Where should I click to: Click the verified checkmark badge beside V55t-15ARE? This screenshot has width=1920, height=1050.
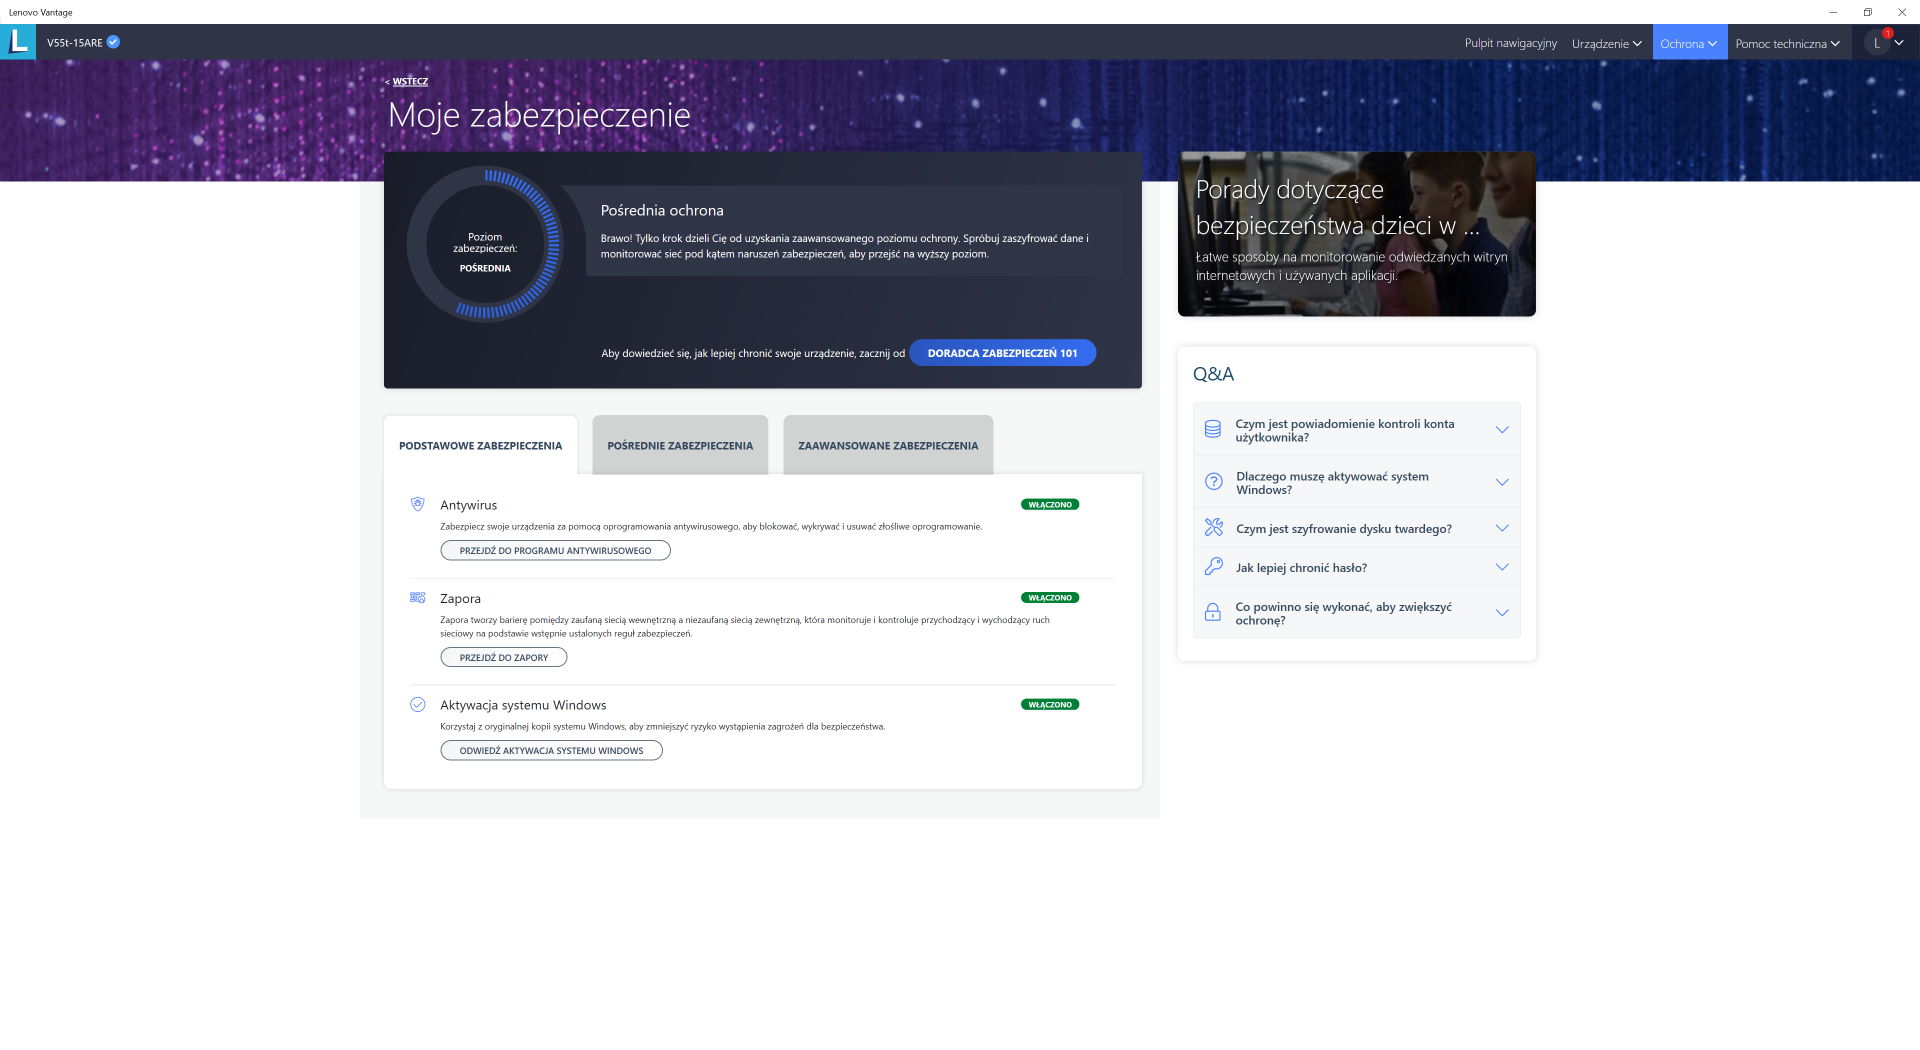[114, 42]
